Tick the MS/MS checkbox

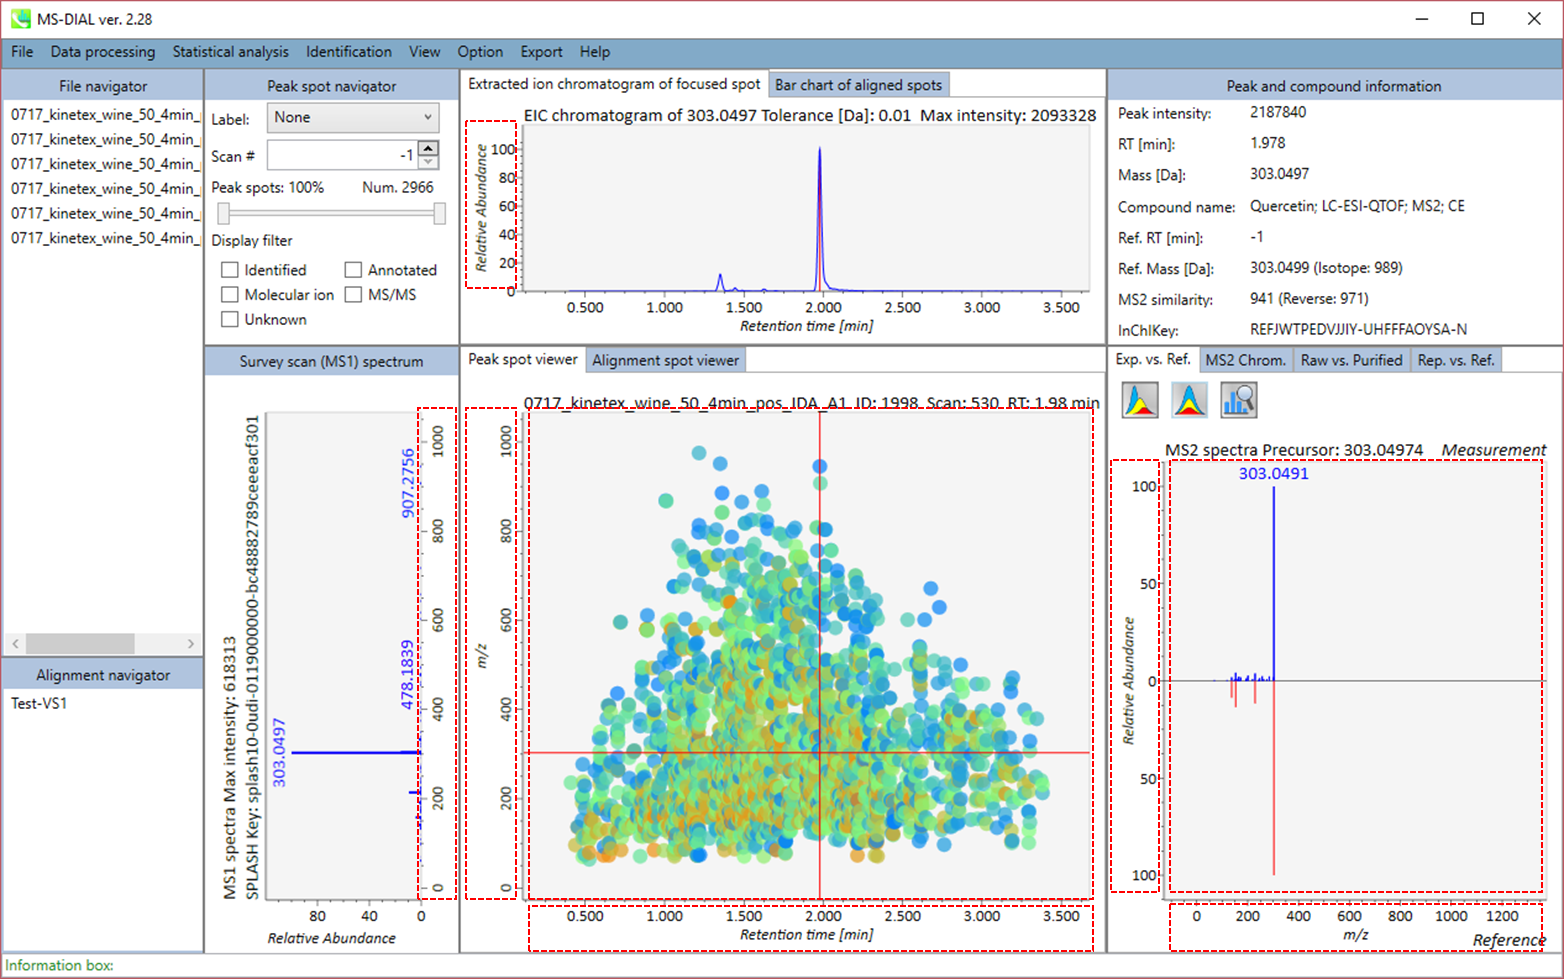[353, 295]
